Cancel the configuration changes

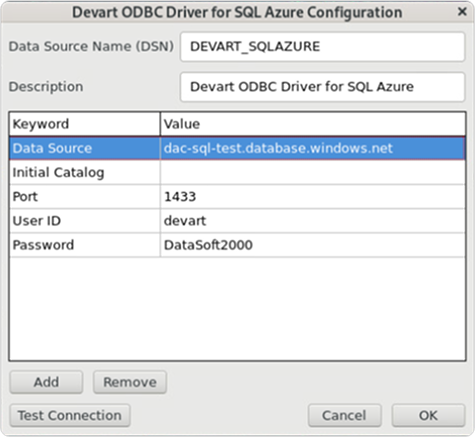tap(344, 415)
